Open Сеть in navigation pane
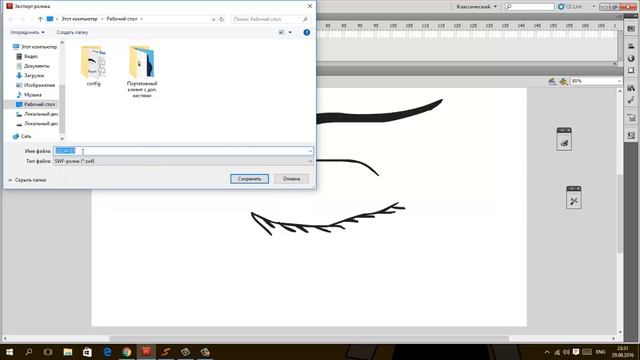This screenshot has height=360, width=640. [x=22, y=136]
